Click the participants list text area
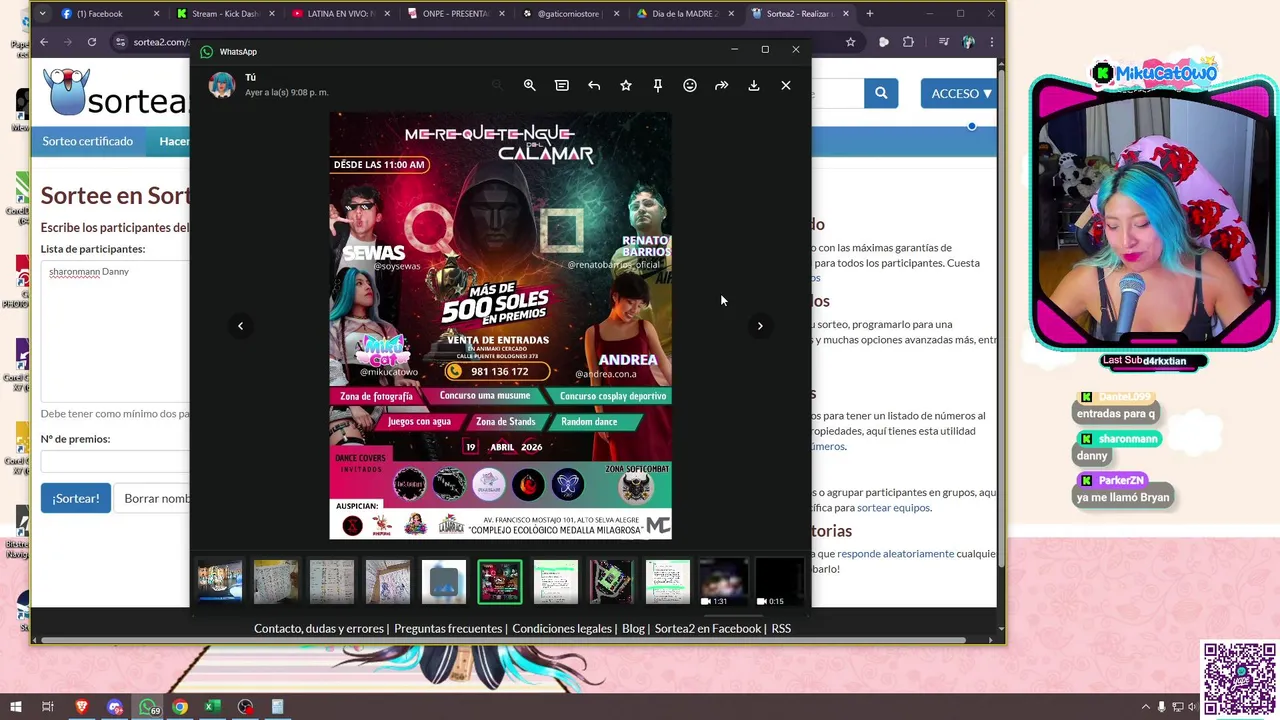Viewport: 1280px width, 720px height. [x=115, y=330]
